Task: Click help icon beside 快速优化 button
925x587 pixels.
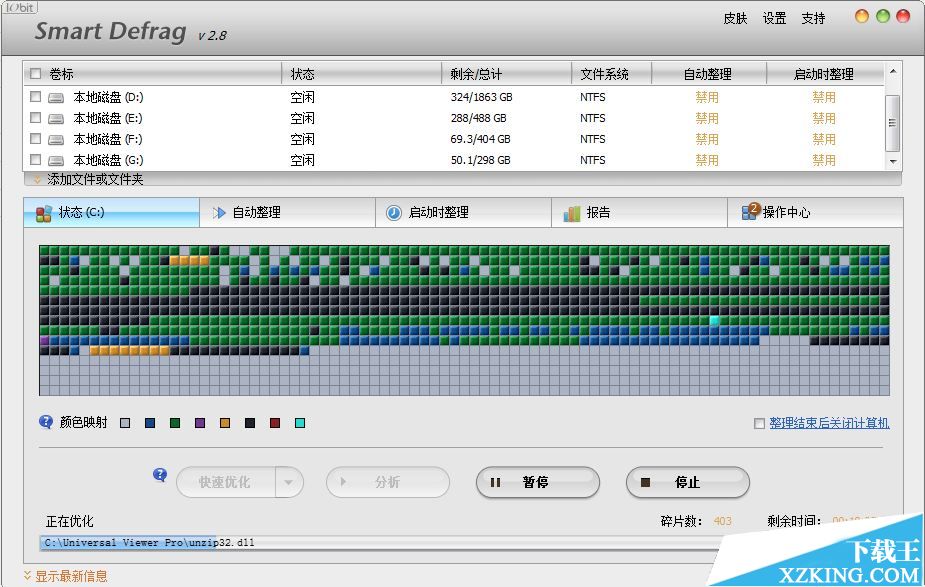Action: click(x=160, y=475)
